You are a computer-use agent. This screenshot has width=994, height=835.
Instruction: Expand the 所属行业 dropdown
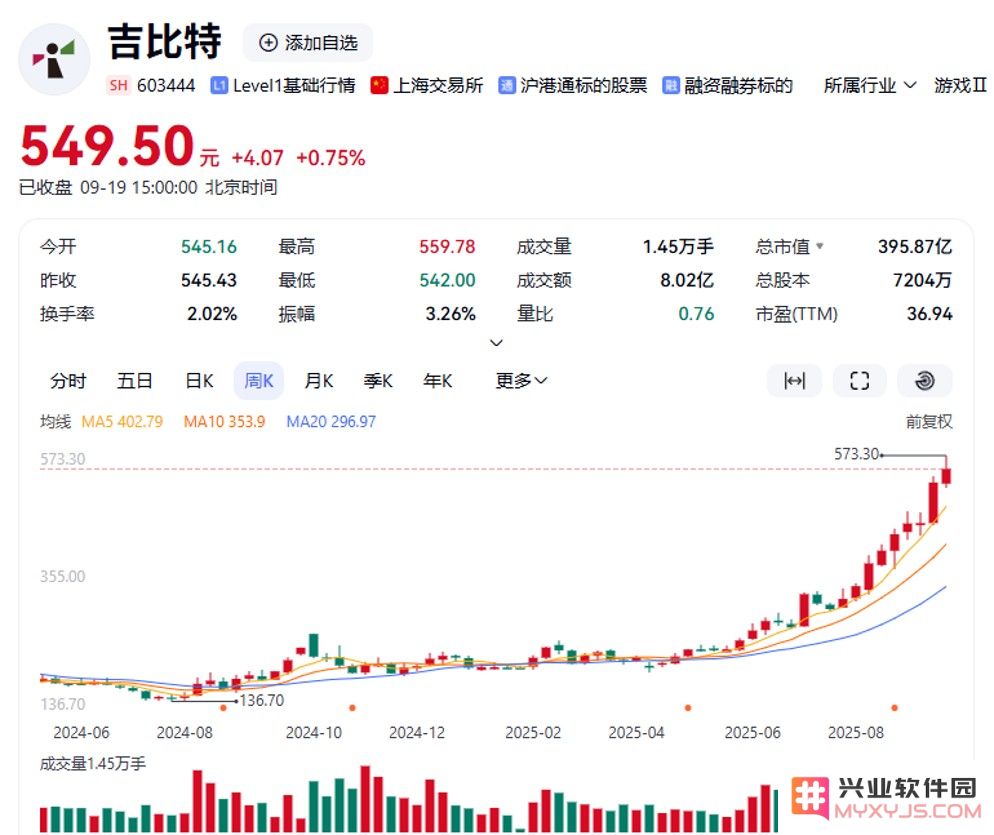[x=870, y=86]
